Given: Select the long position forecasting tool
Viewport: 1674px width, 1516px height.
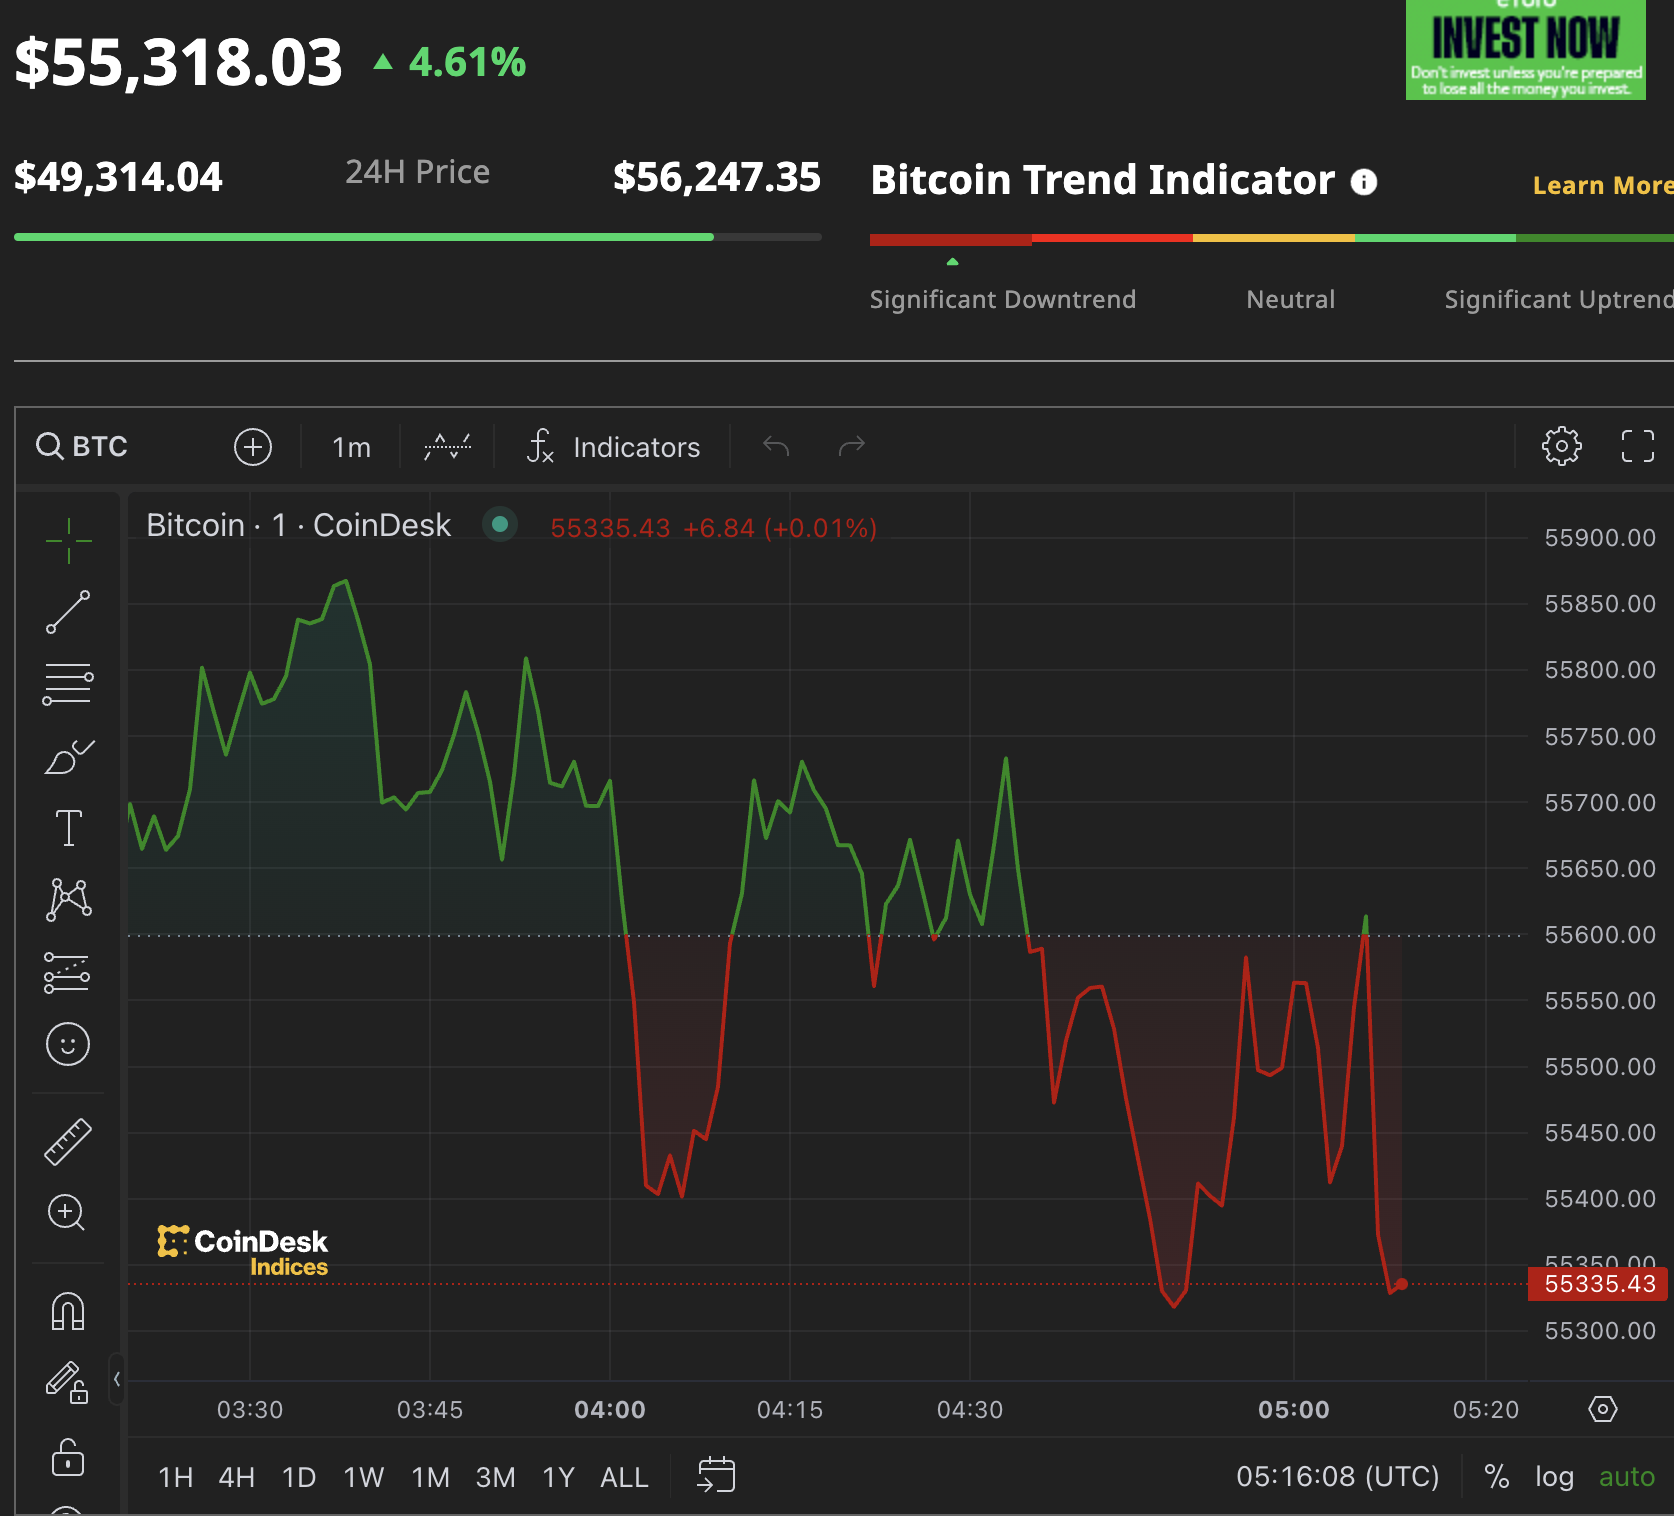Looking at the screenshot, I should [x=68, y=973].
